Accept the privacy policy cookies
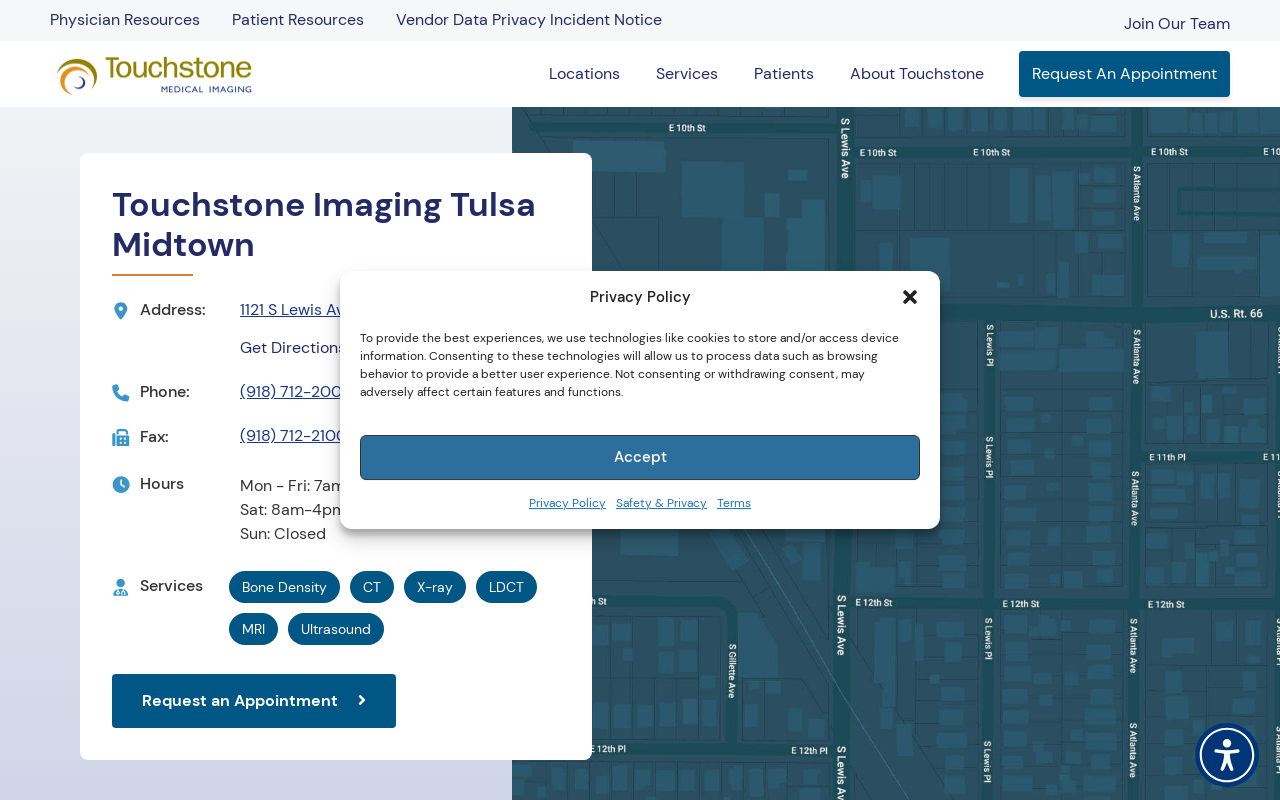Screen dimensions: 1280x800 click(640, 457)
